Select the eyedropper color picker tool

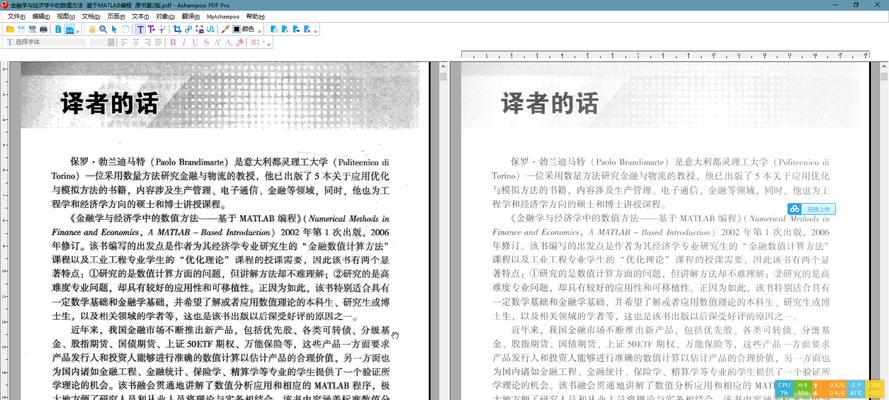[225, 29]
